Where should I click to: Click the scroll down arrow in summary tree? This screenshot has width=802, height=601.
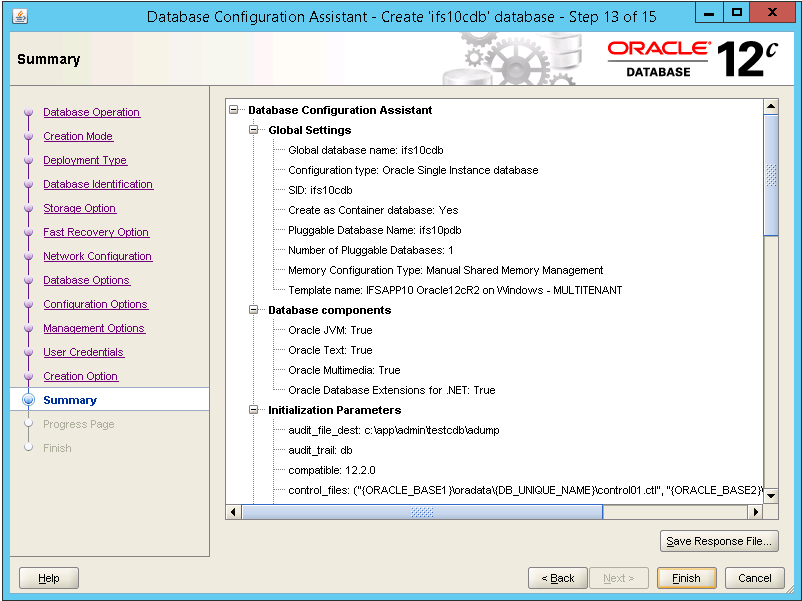point(771,496)
